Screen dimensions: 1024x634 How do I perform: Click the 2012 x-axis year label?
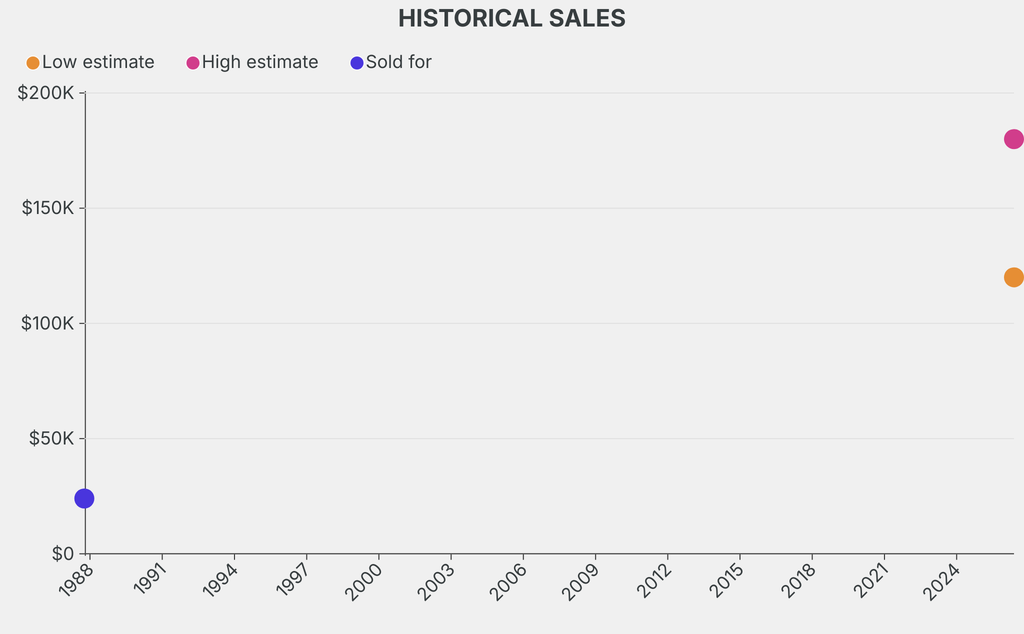pos(654,580)
